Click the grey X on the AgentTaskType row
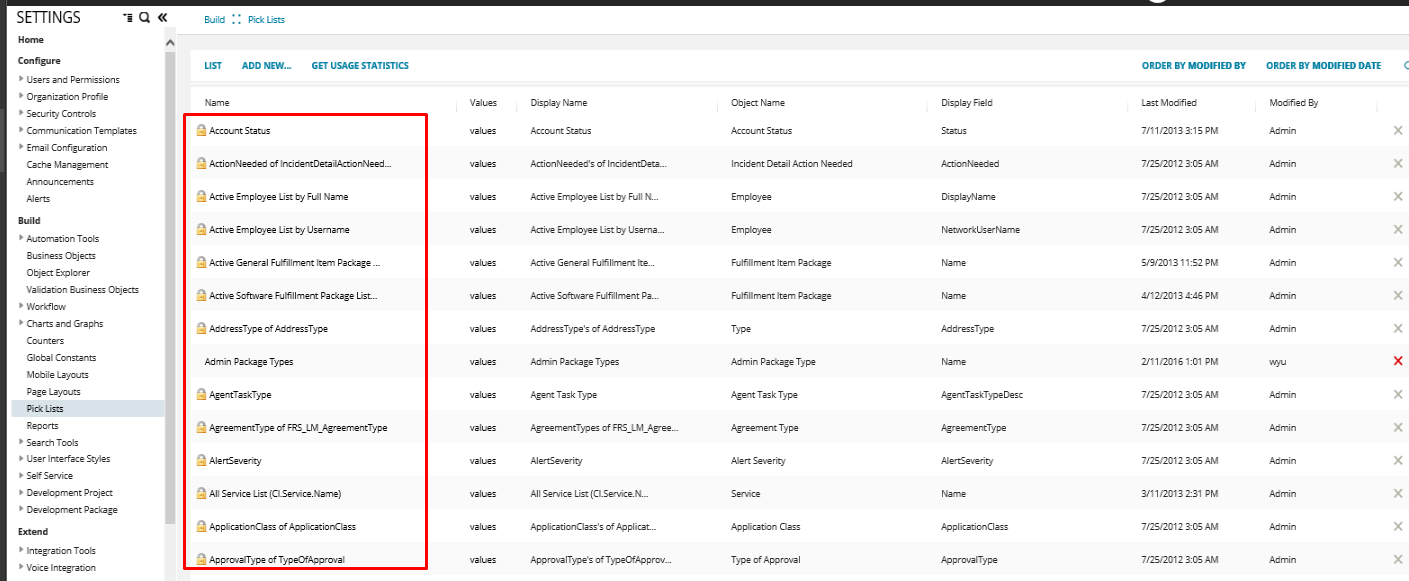Screen dimensions: 1409x581 tap(1398, 394)
